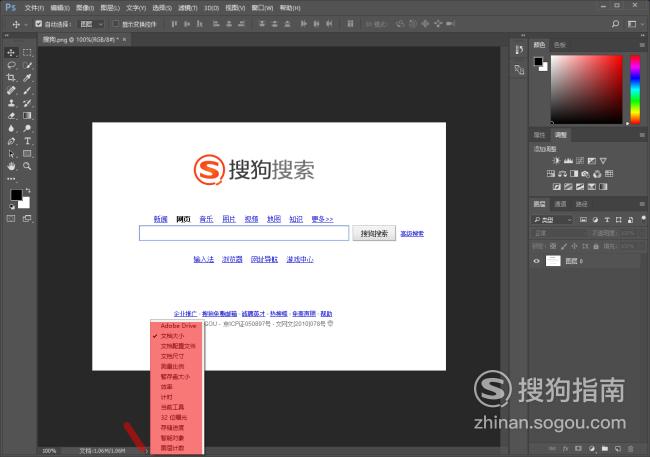Open the Adjustments panel flyout menu
Image resolution: width=650 pixels, height=457 pixels.
pyautogui.click(x=642, y=135)
